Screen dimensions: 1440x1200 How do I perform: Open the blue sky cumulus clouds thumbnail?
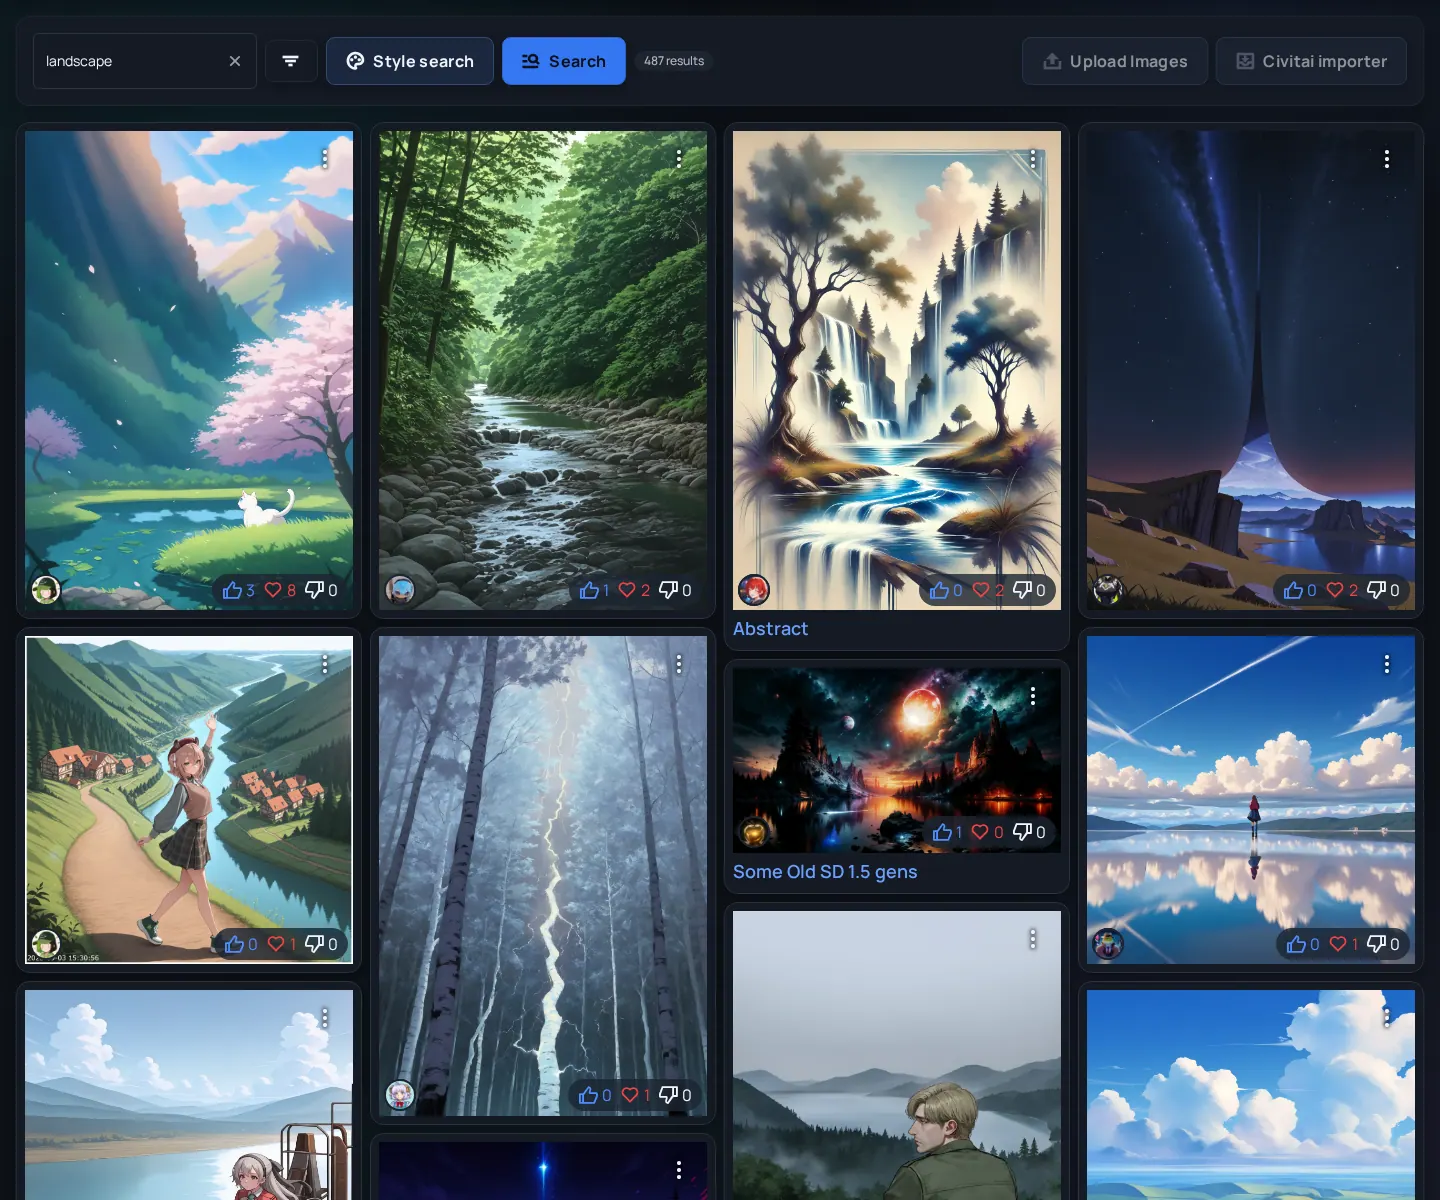pyautogui.click(x=1251, y=1095)
